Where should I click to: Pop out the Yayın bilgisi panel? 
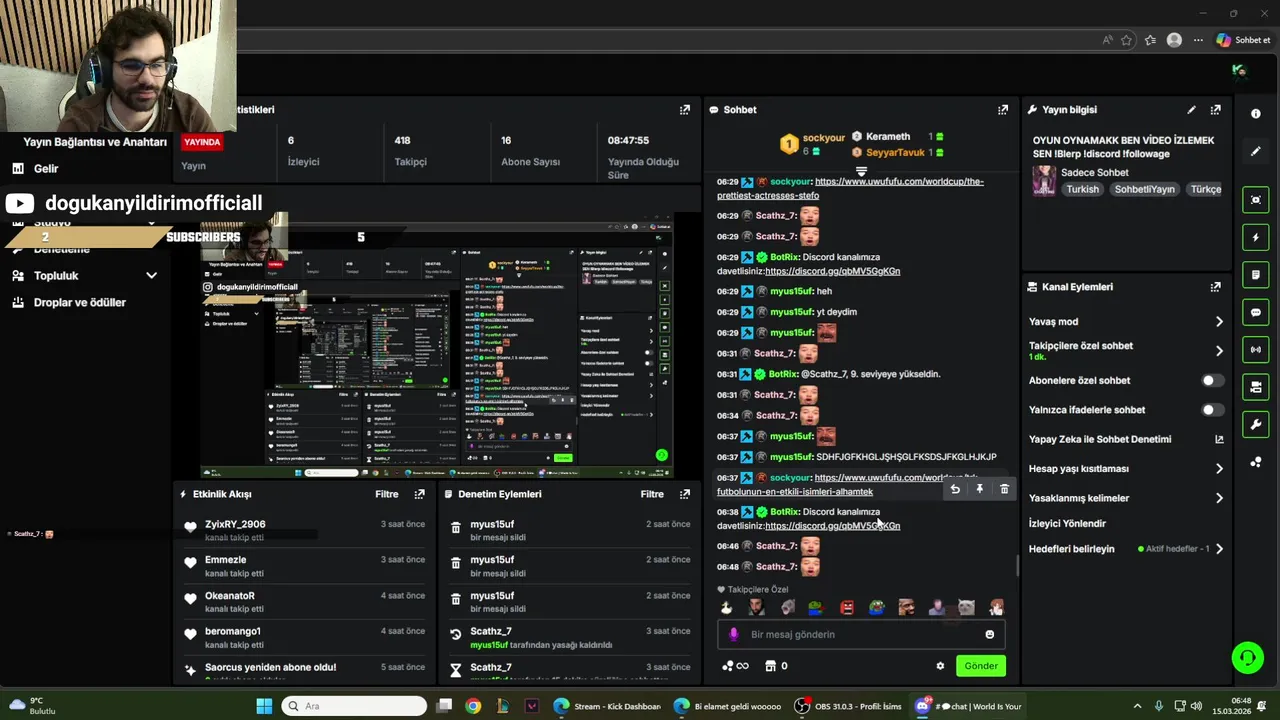(1215, 110)
